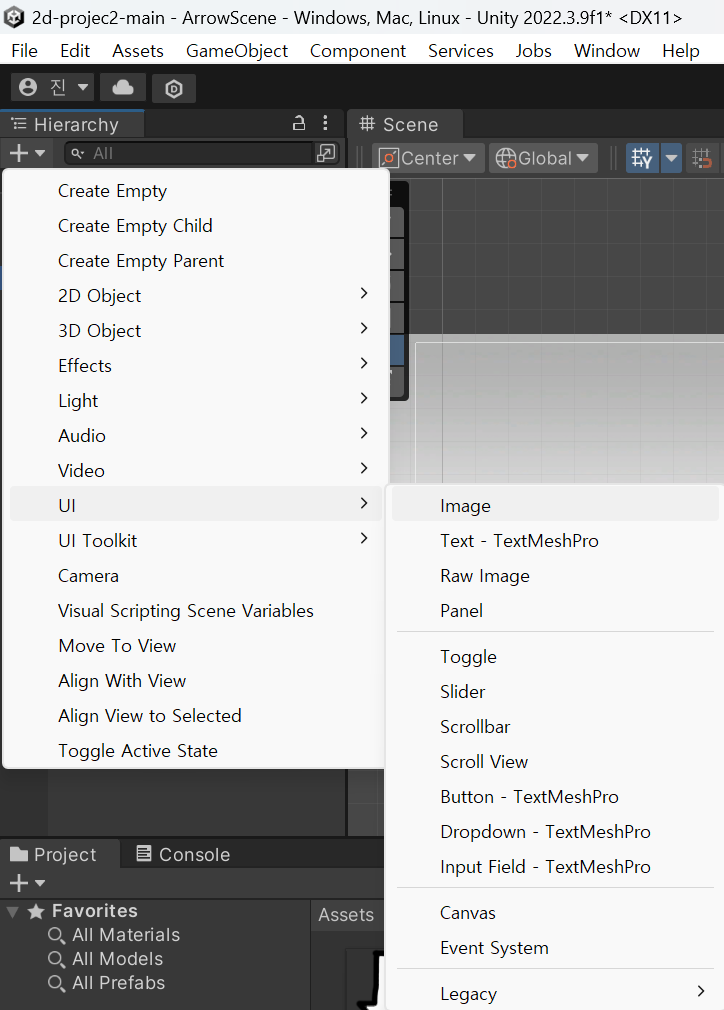
Task: Open the cloud services icon
Action: point(122,87)
